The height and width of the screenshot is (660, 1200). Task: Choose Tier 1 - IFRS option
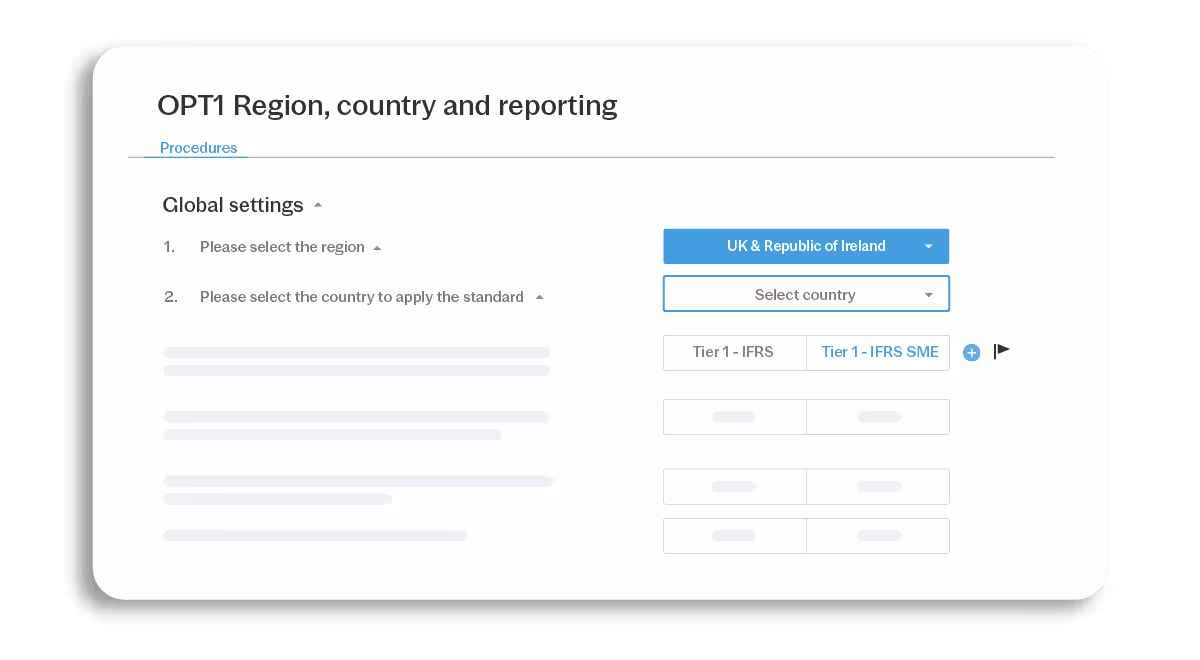click(734, 352)
